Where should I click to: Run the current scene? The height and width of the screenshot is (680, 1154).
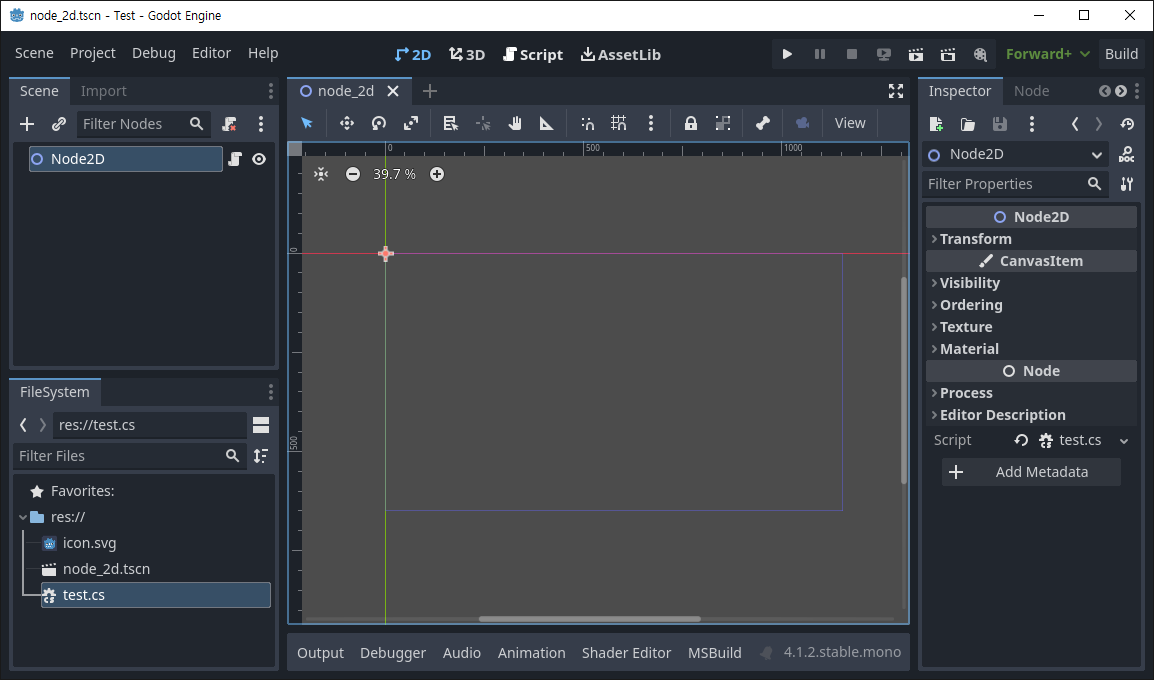click(x=916, y=54)
